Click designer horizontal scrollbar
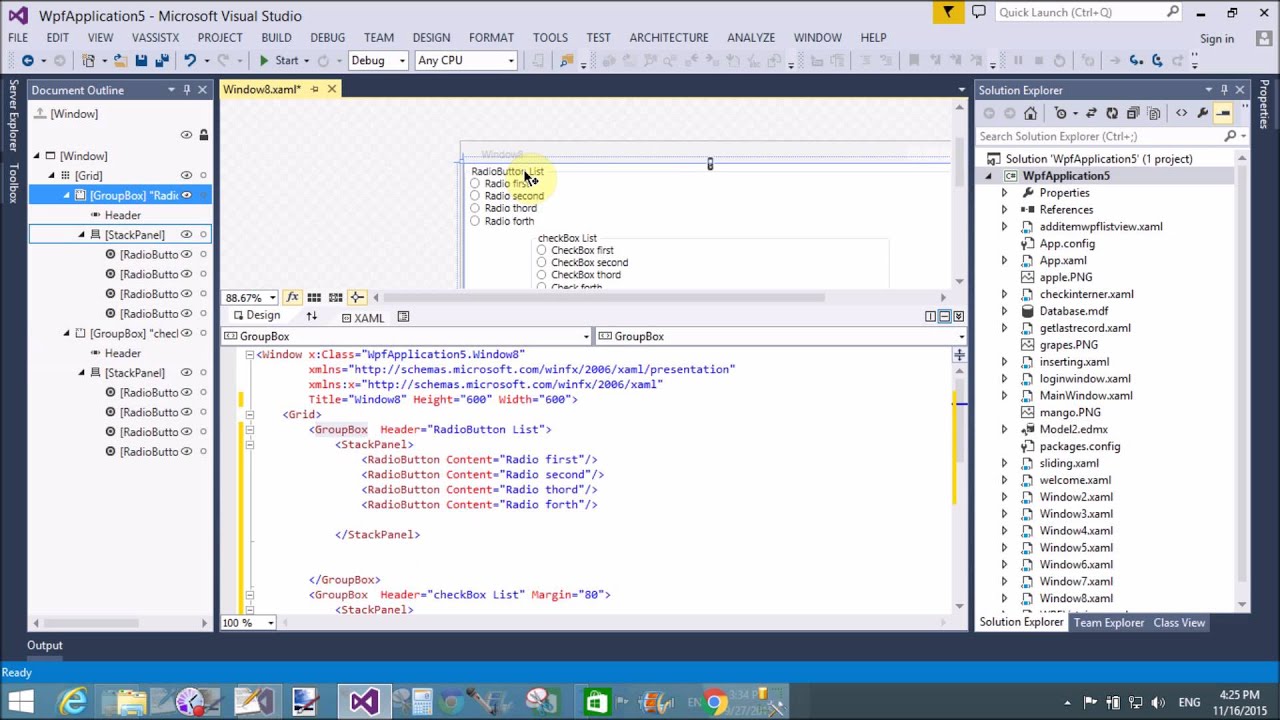This screenshot has width=1280, height=720. 604,297
